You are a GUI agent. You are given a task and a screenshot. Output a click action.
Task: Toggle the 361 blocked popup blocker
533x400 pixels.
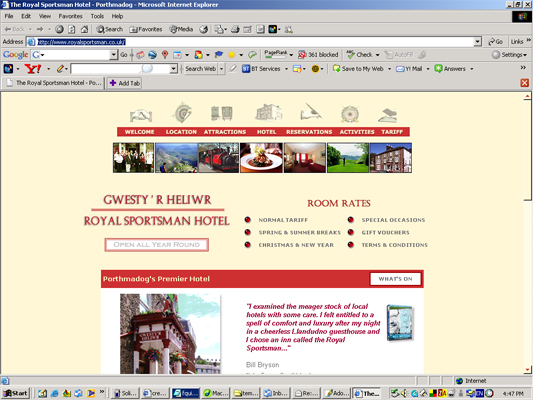[x=318, y=55]
